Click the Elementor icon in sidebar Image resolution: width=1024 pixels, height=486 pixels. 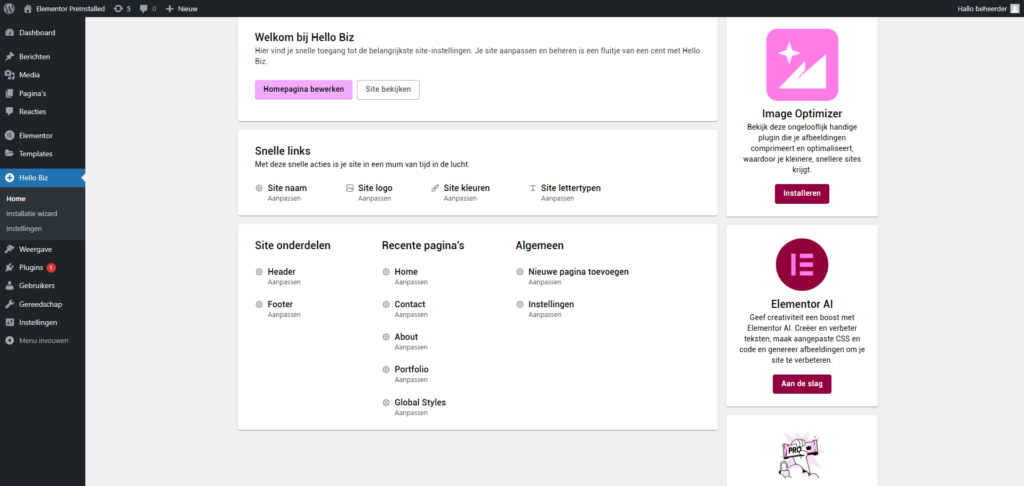coord(10,136)
